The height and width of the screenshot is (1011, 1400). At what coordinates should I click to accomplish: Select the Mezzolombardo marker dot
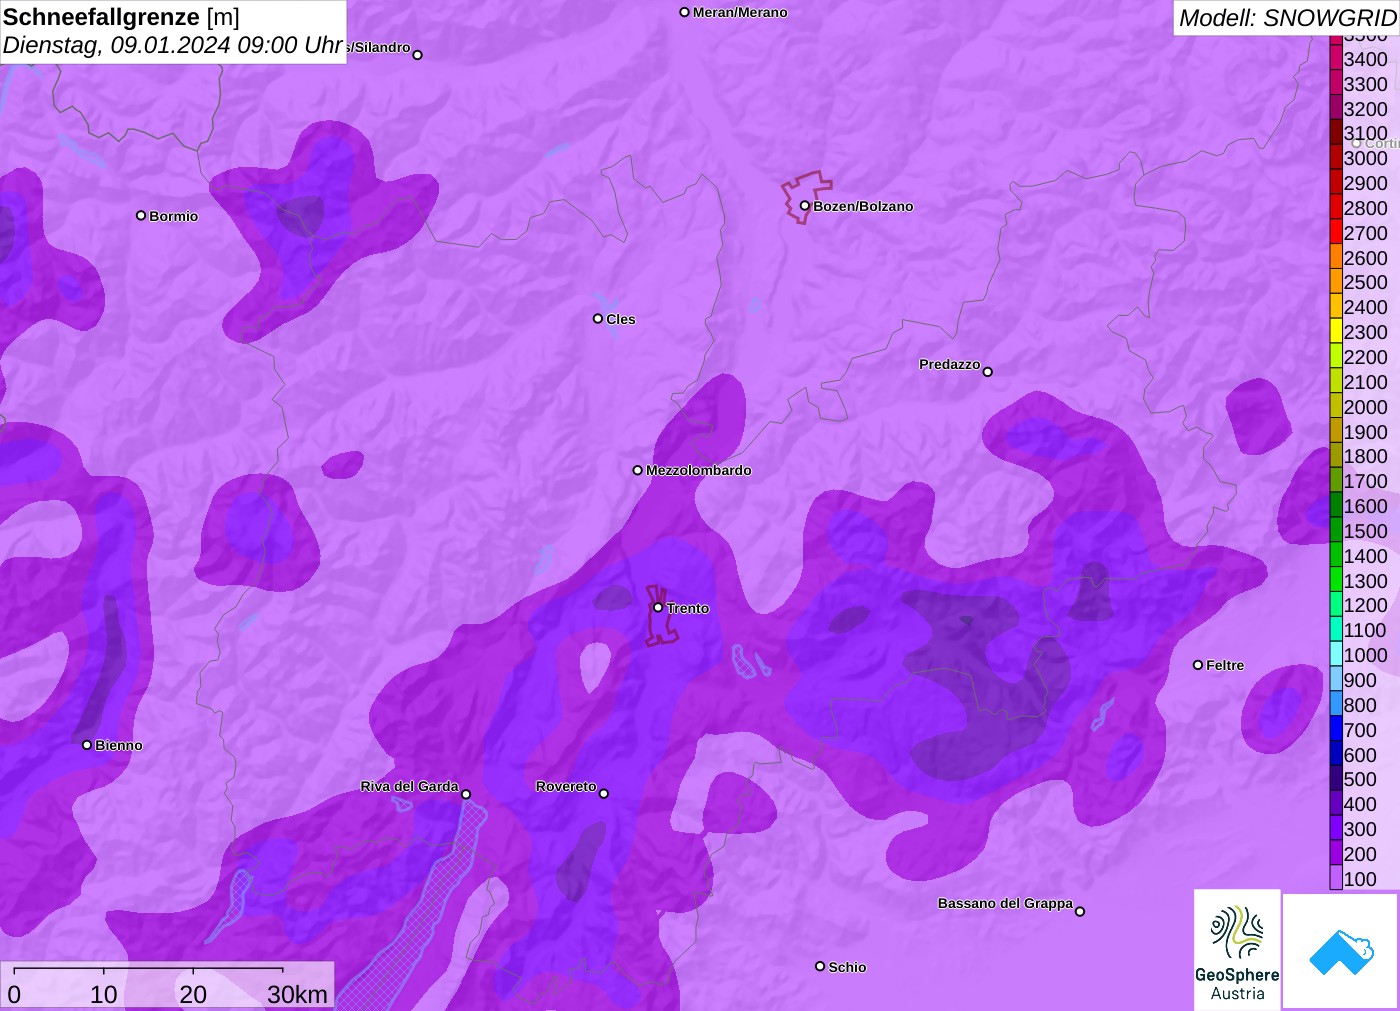pyautogui.click(x=638, y=470)
